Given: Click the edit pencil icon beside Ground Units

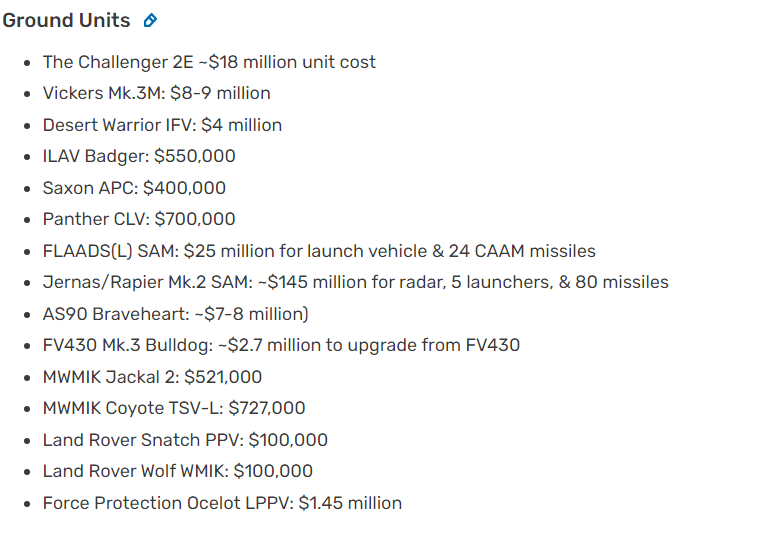Looking at the screenshot, I should pos(151,21).
